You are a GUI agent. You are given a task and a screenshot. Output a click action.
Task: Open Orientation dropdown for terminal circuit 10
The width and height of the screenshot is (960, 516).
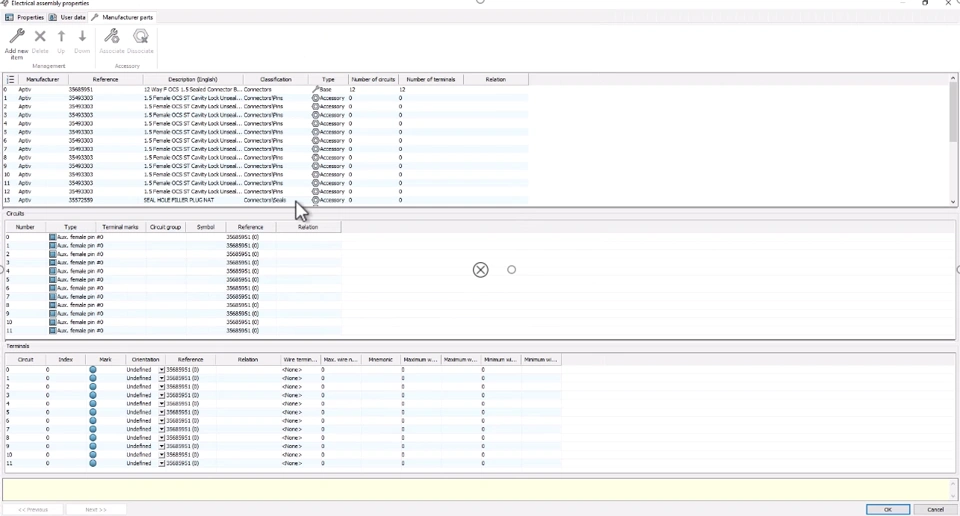162,455
